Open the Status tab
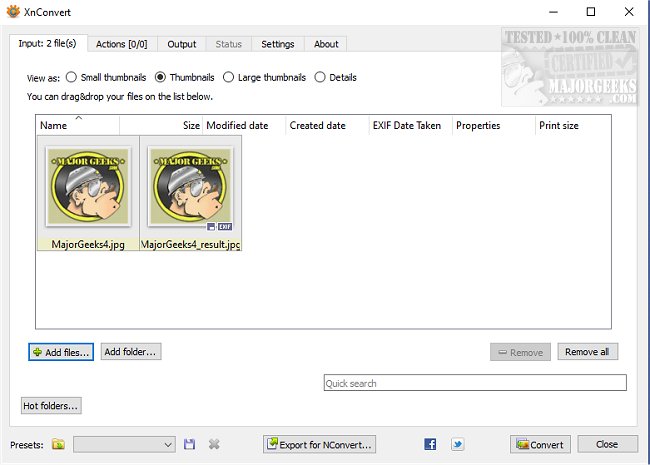Screen dimensions: 650x465 click(228, 44)
